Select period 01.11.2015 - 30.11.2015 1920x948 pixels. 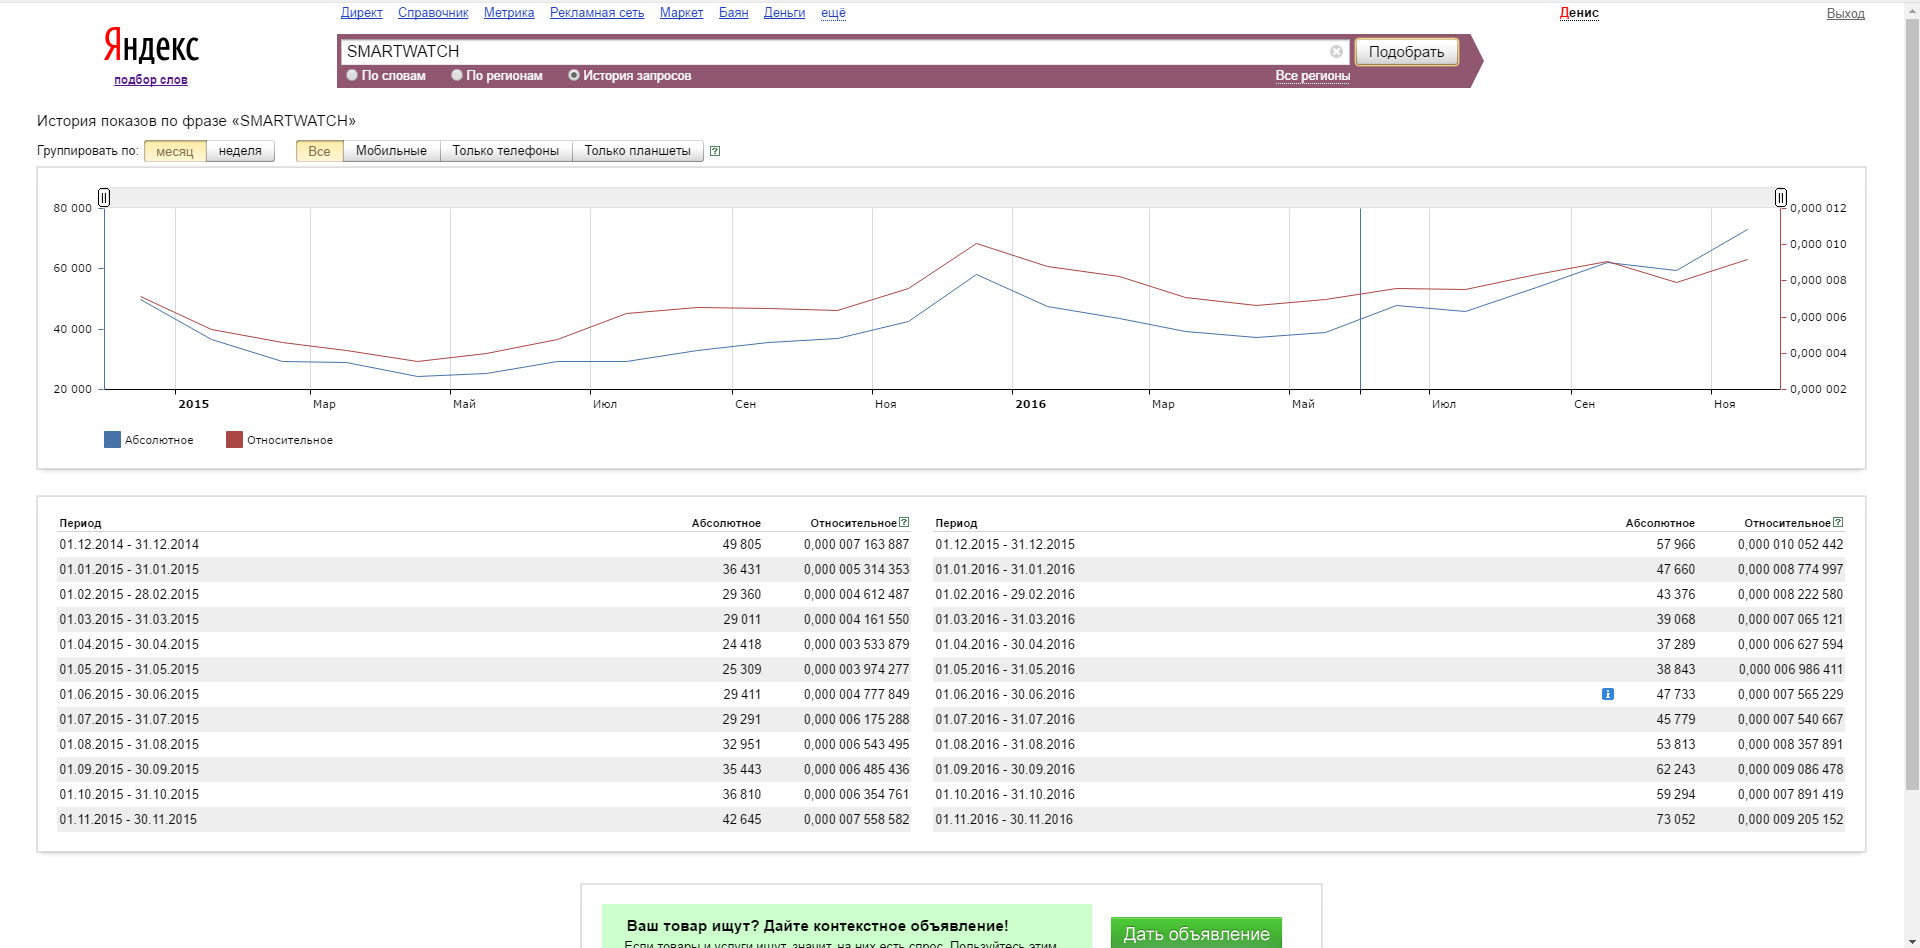pyautogui.click(x=128, y=820)
